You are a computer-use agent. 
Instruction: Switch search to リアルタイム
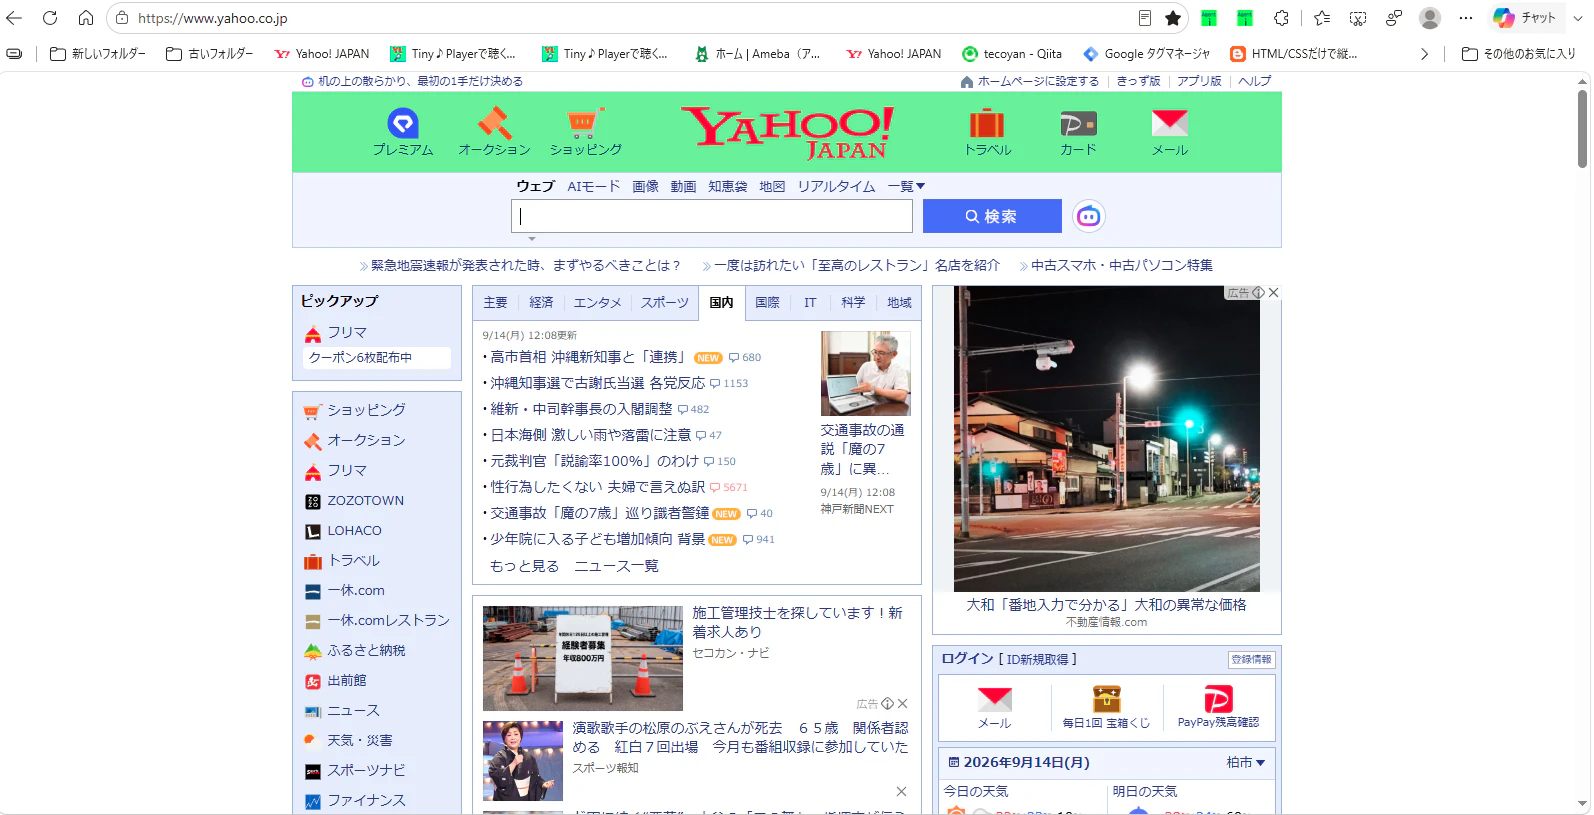pyautogui.click(x=836, y=186)
